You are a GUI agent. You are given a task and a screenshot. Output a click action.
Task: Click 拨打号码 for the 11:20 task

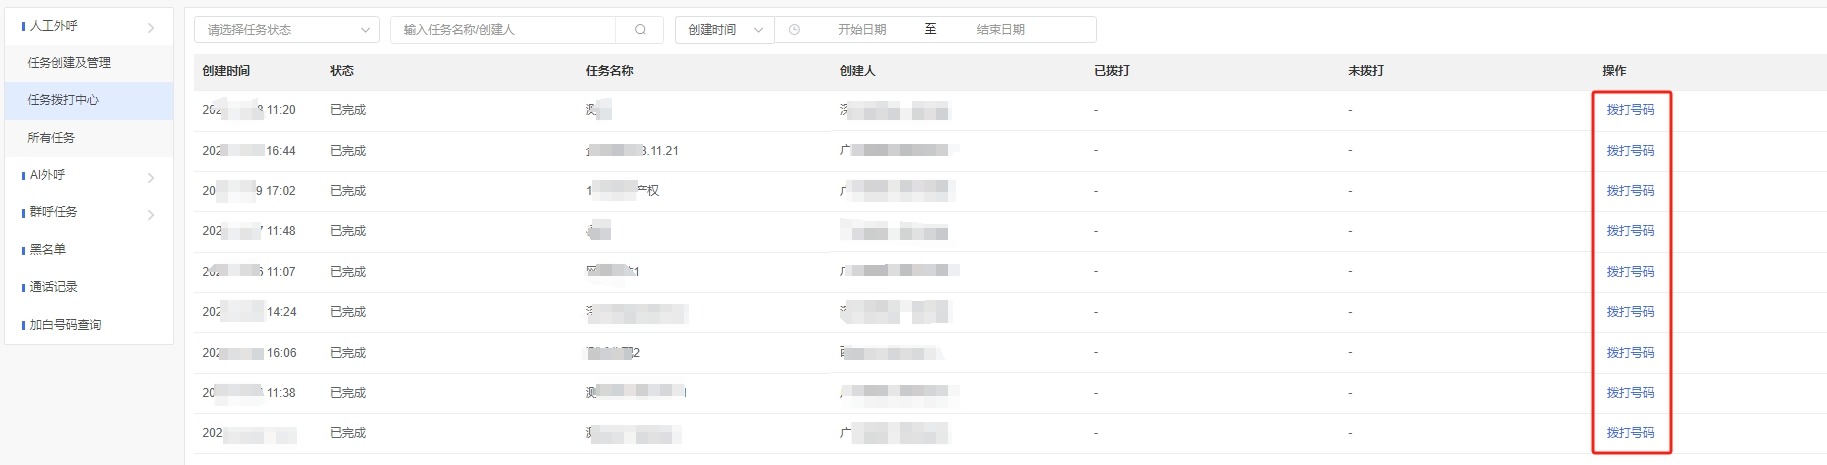point(1630,110)
